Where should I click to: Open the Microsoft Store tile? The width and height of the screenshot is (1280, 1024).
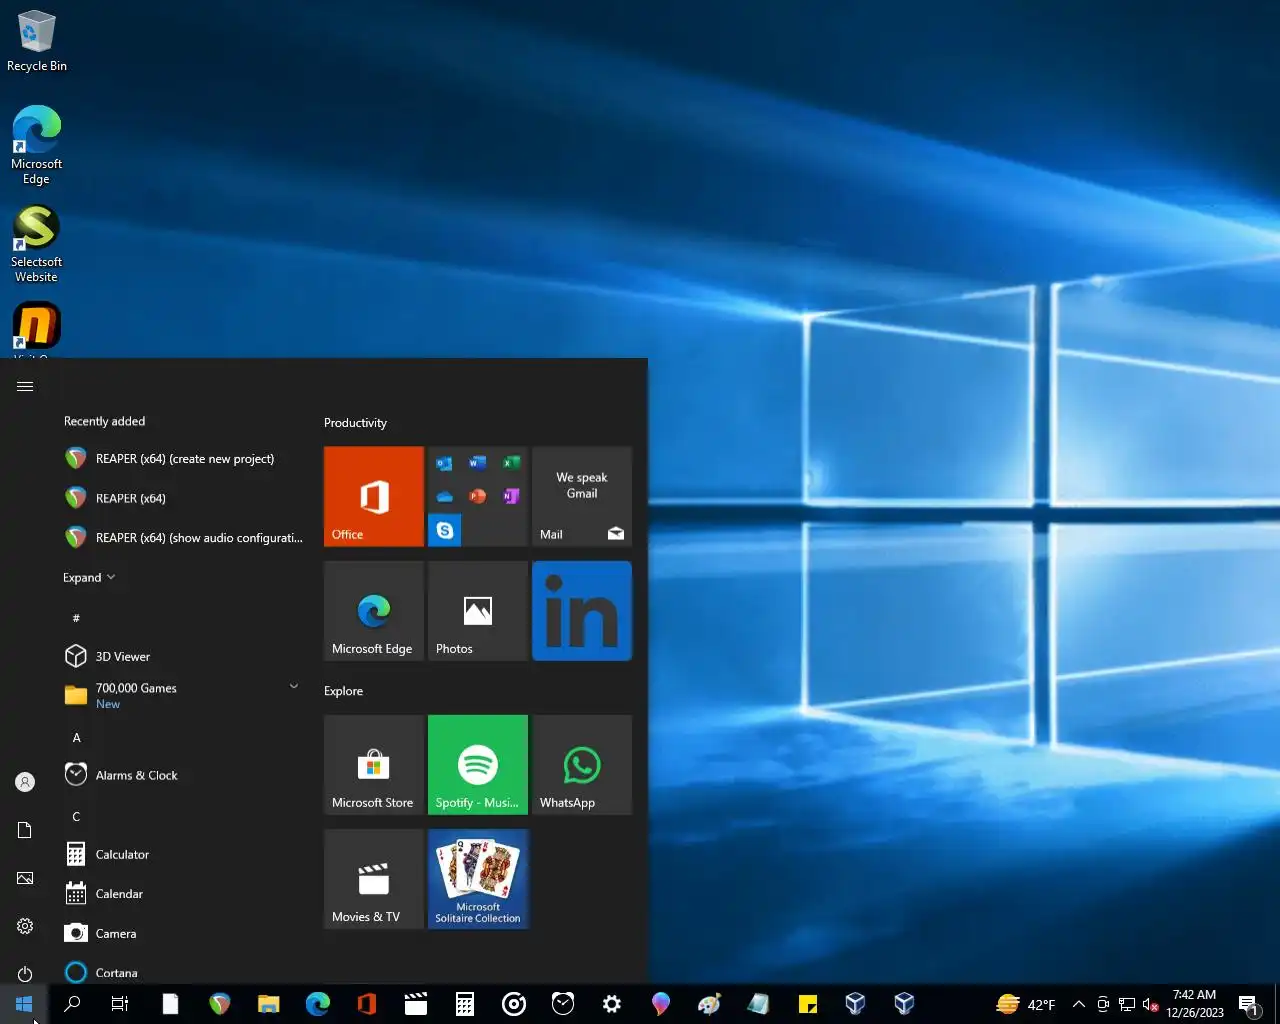pyautogui.click(x=374, y=765)
